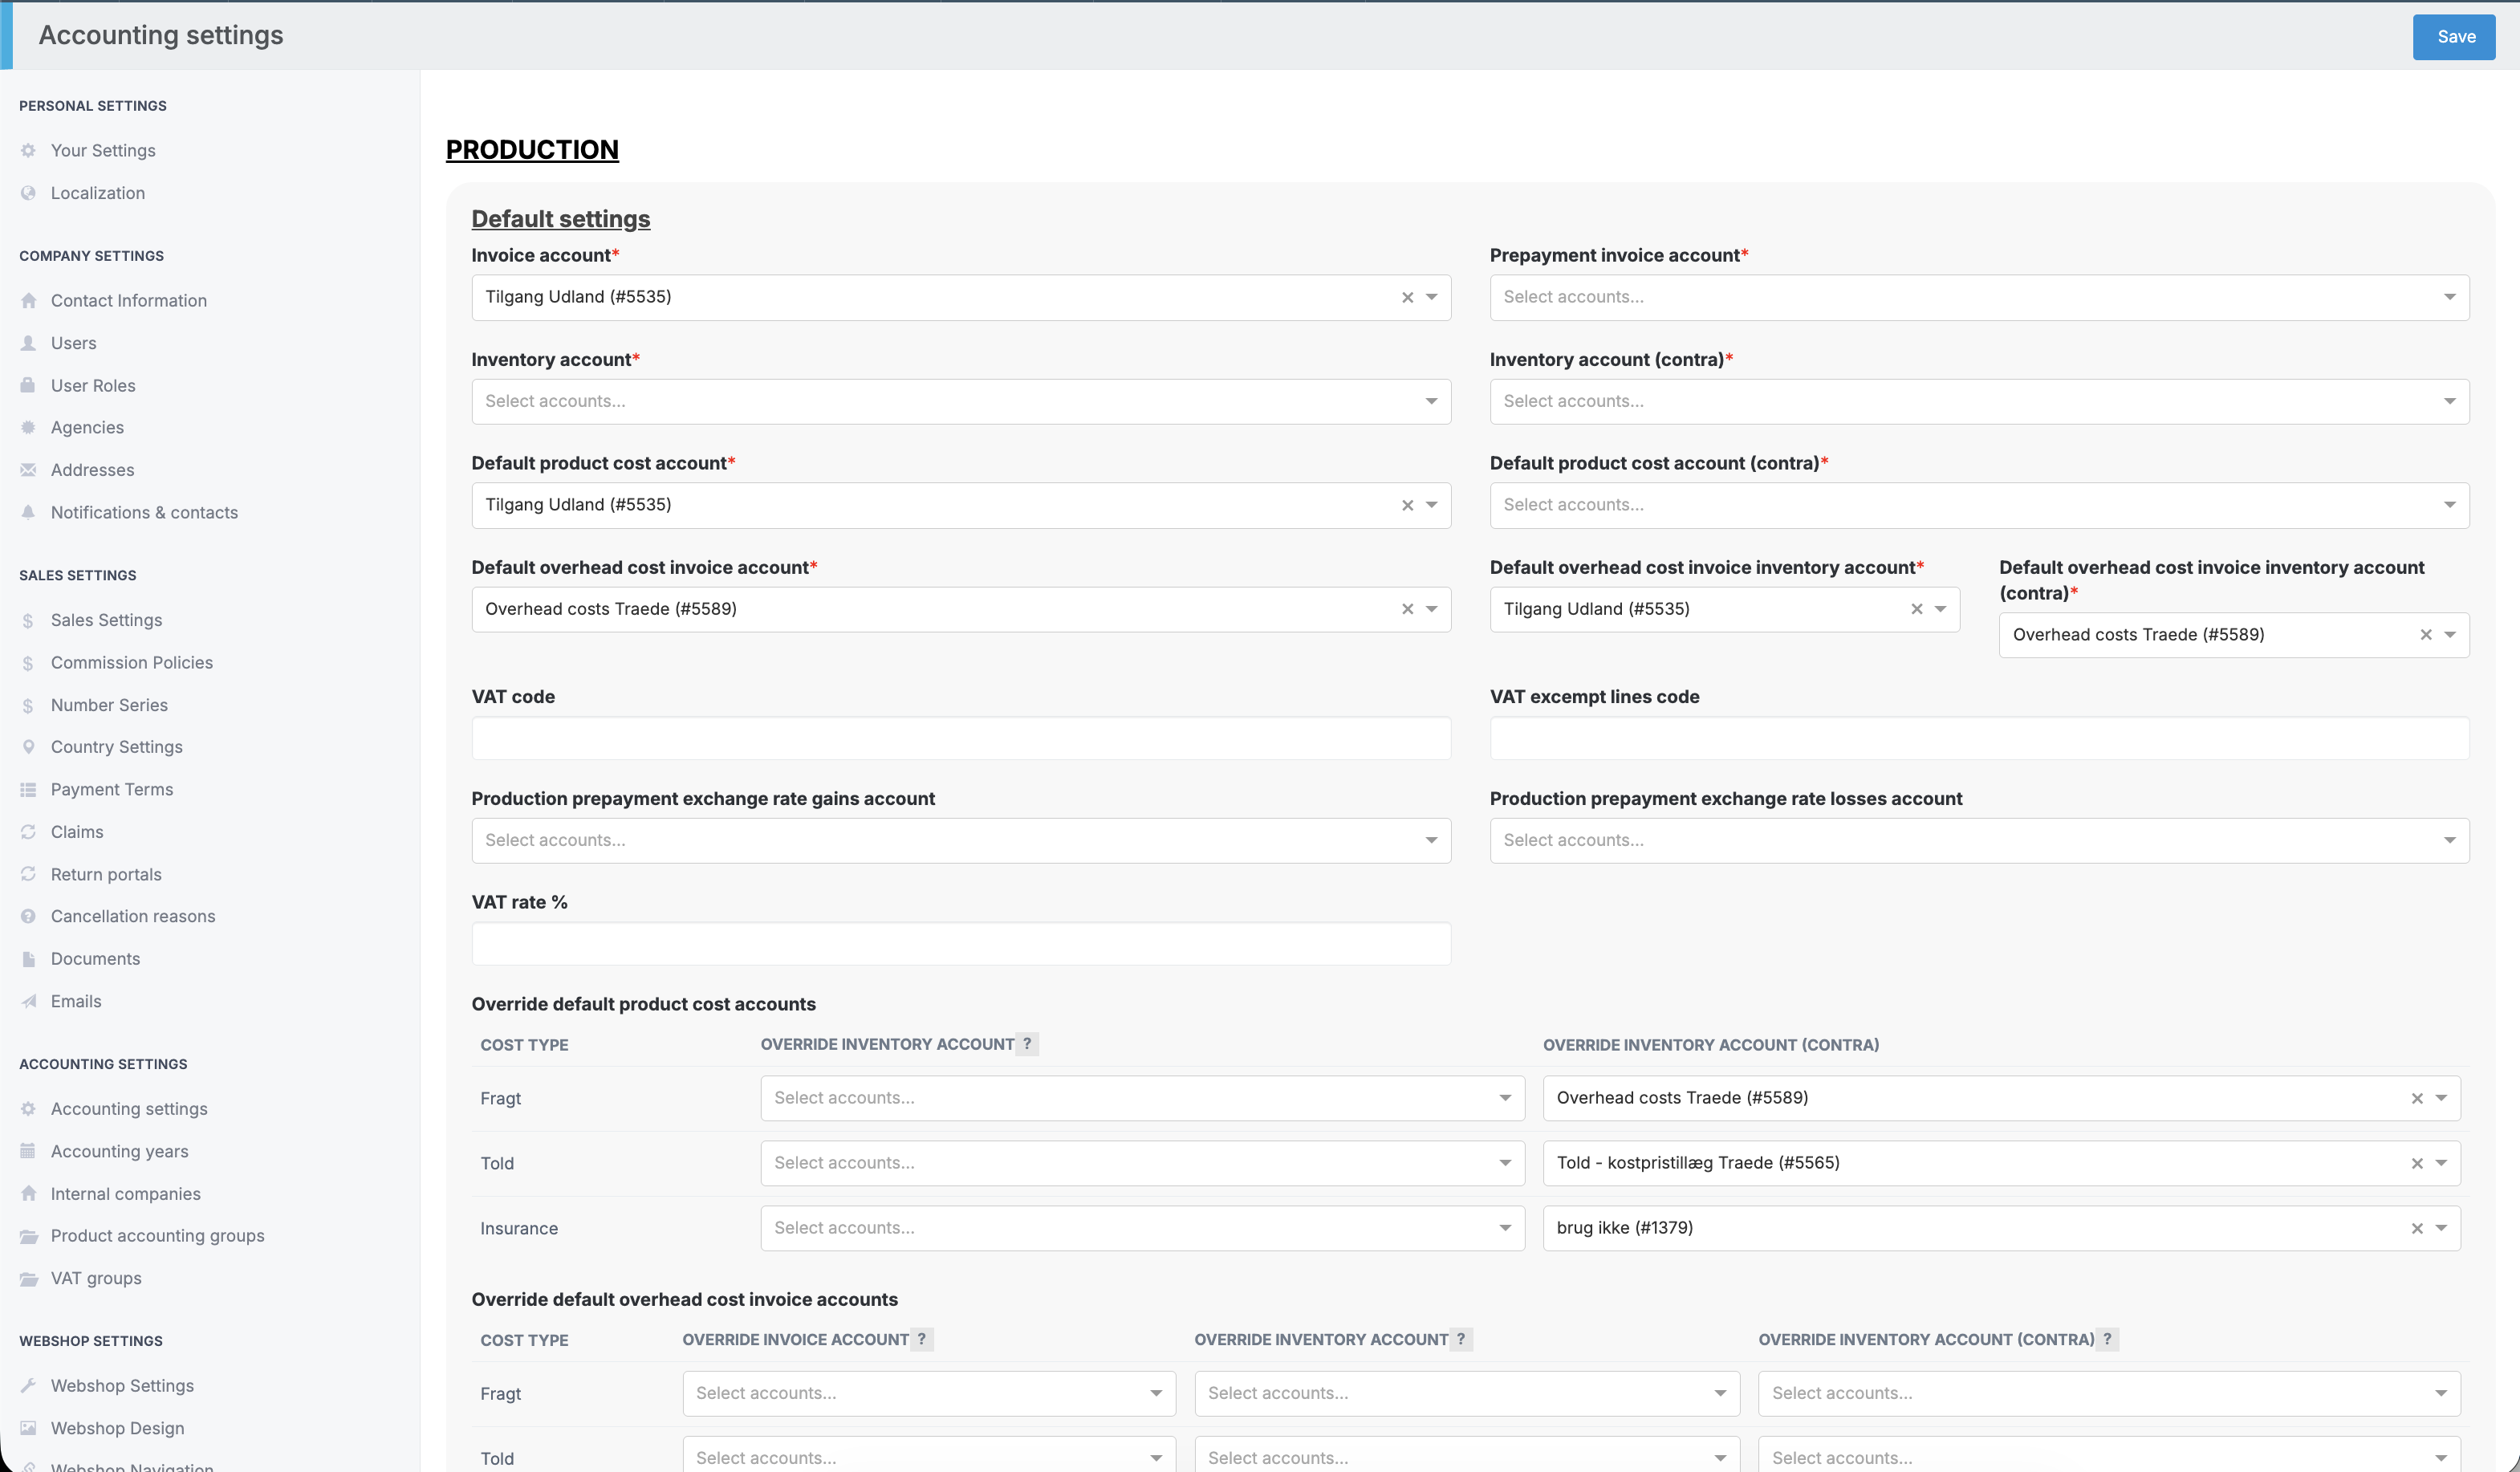Click help icon beside Override Invoice Account
The image size is (2520, 1472).
(921, 1340)
